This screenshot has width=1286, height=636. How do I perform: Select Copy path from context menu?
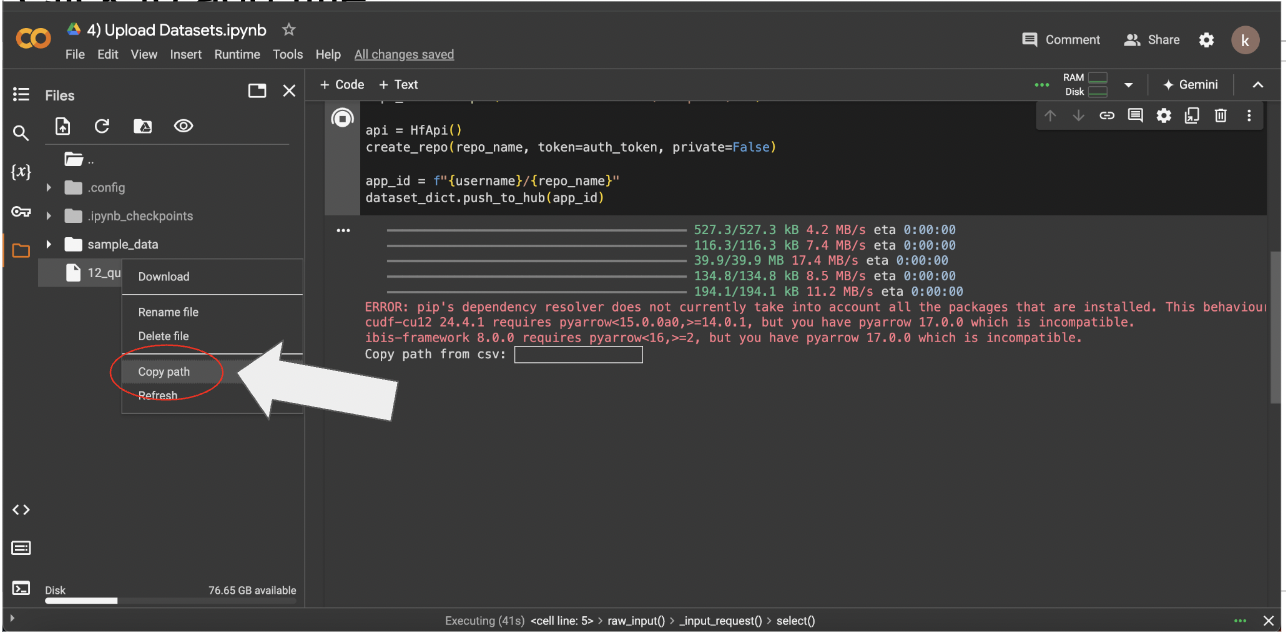(x=164, y=372)
